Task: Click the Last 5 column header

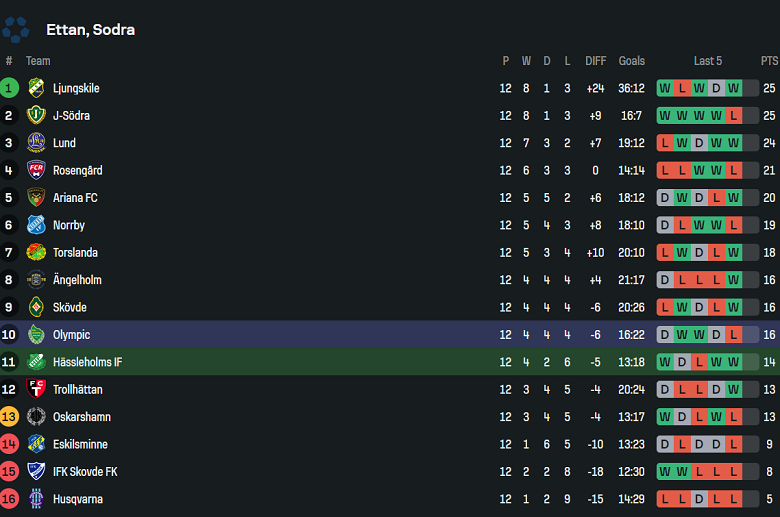Action: point(708,61)
